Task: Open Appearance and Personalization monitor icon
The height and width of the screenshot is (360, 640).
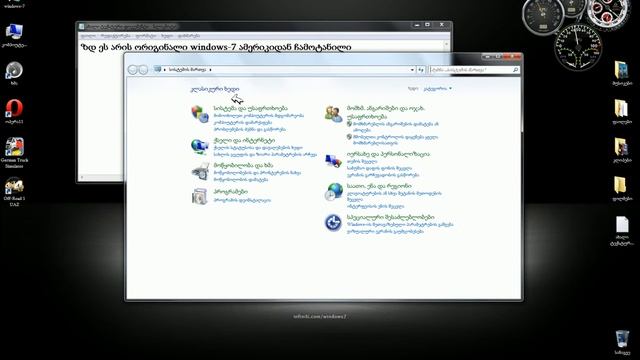Action: point(333,160)
